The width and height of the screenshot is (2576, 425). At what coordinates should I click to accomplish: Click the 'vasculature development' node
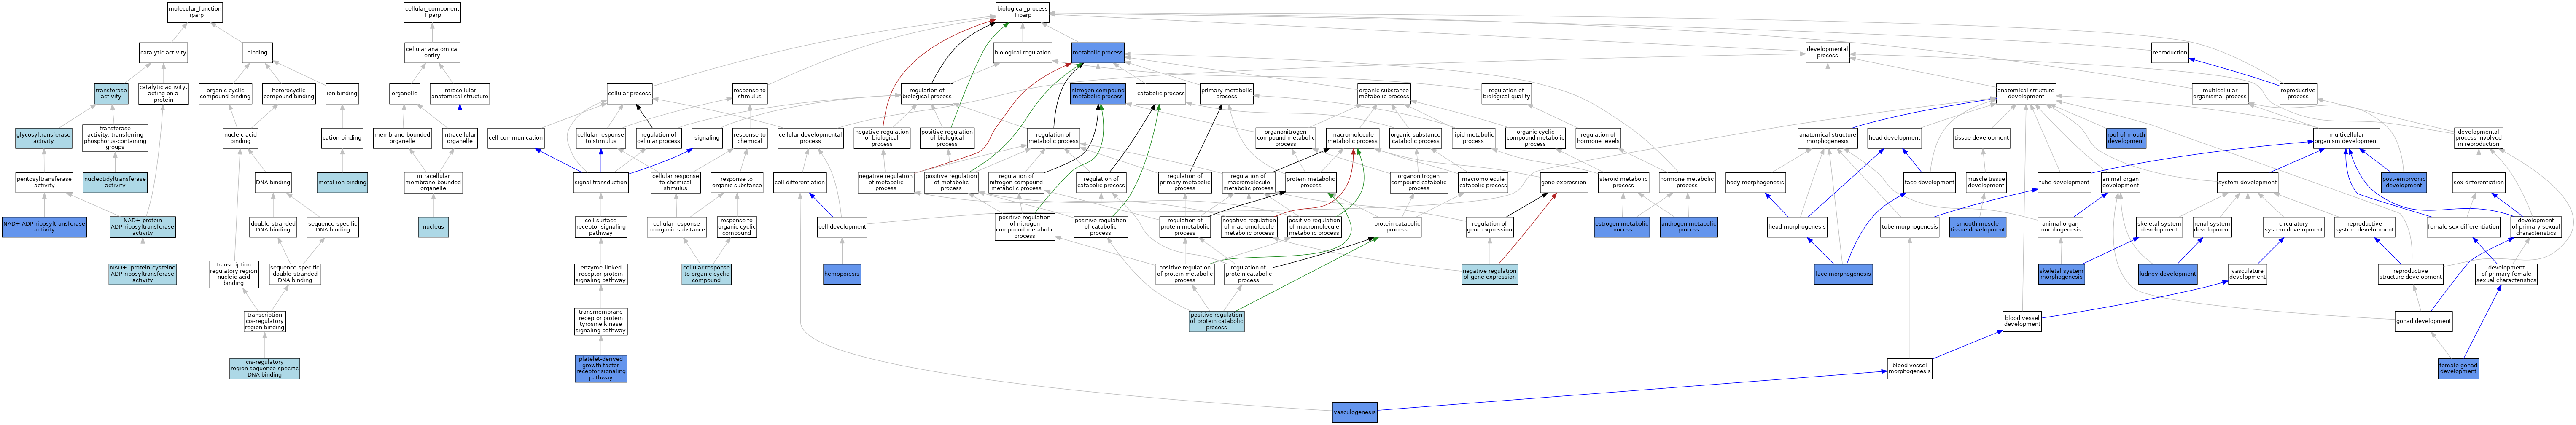(2247, 274)
